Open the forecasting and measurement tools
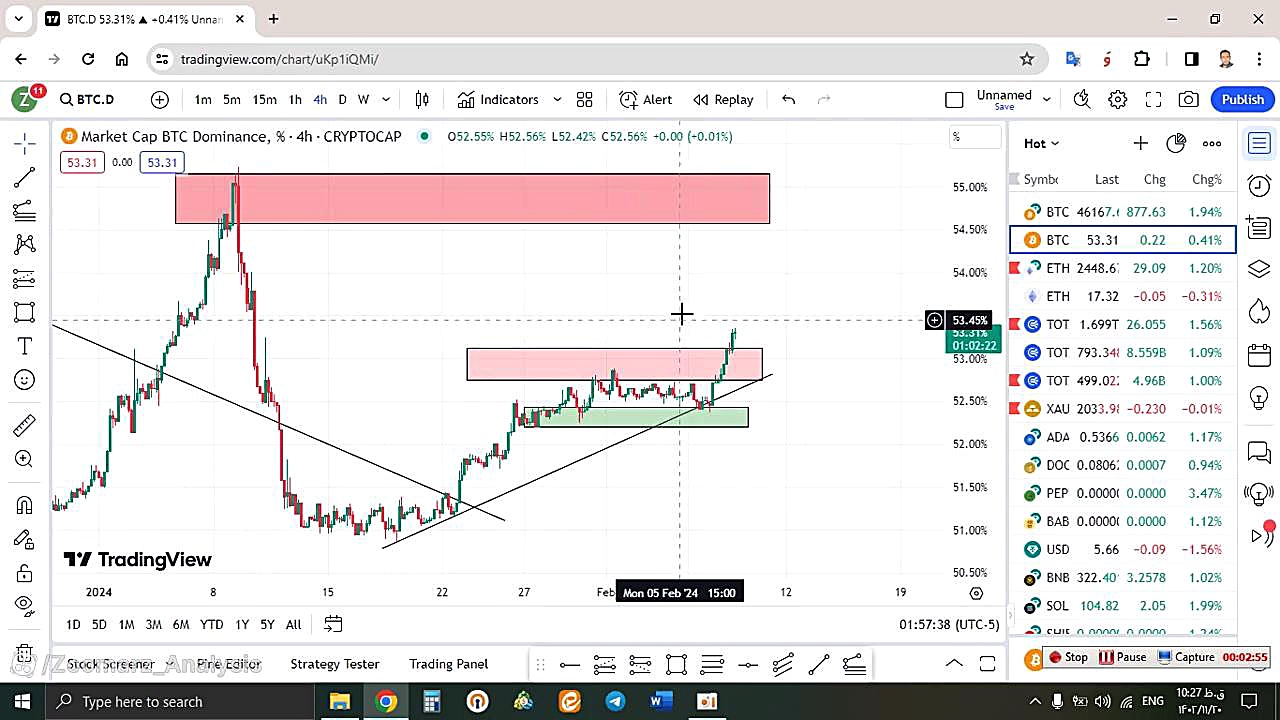Screen dimensions: 1280x720 25,279
